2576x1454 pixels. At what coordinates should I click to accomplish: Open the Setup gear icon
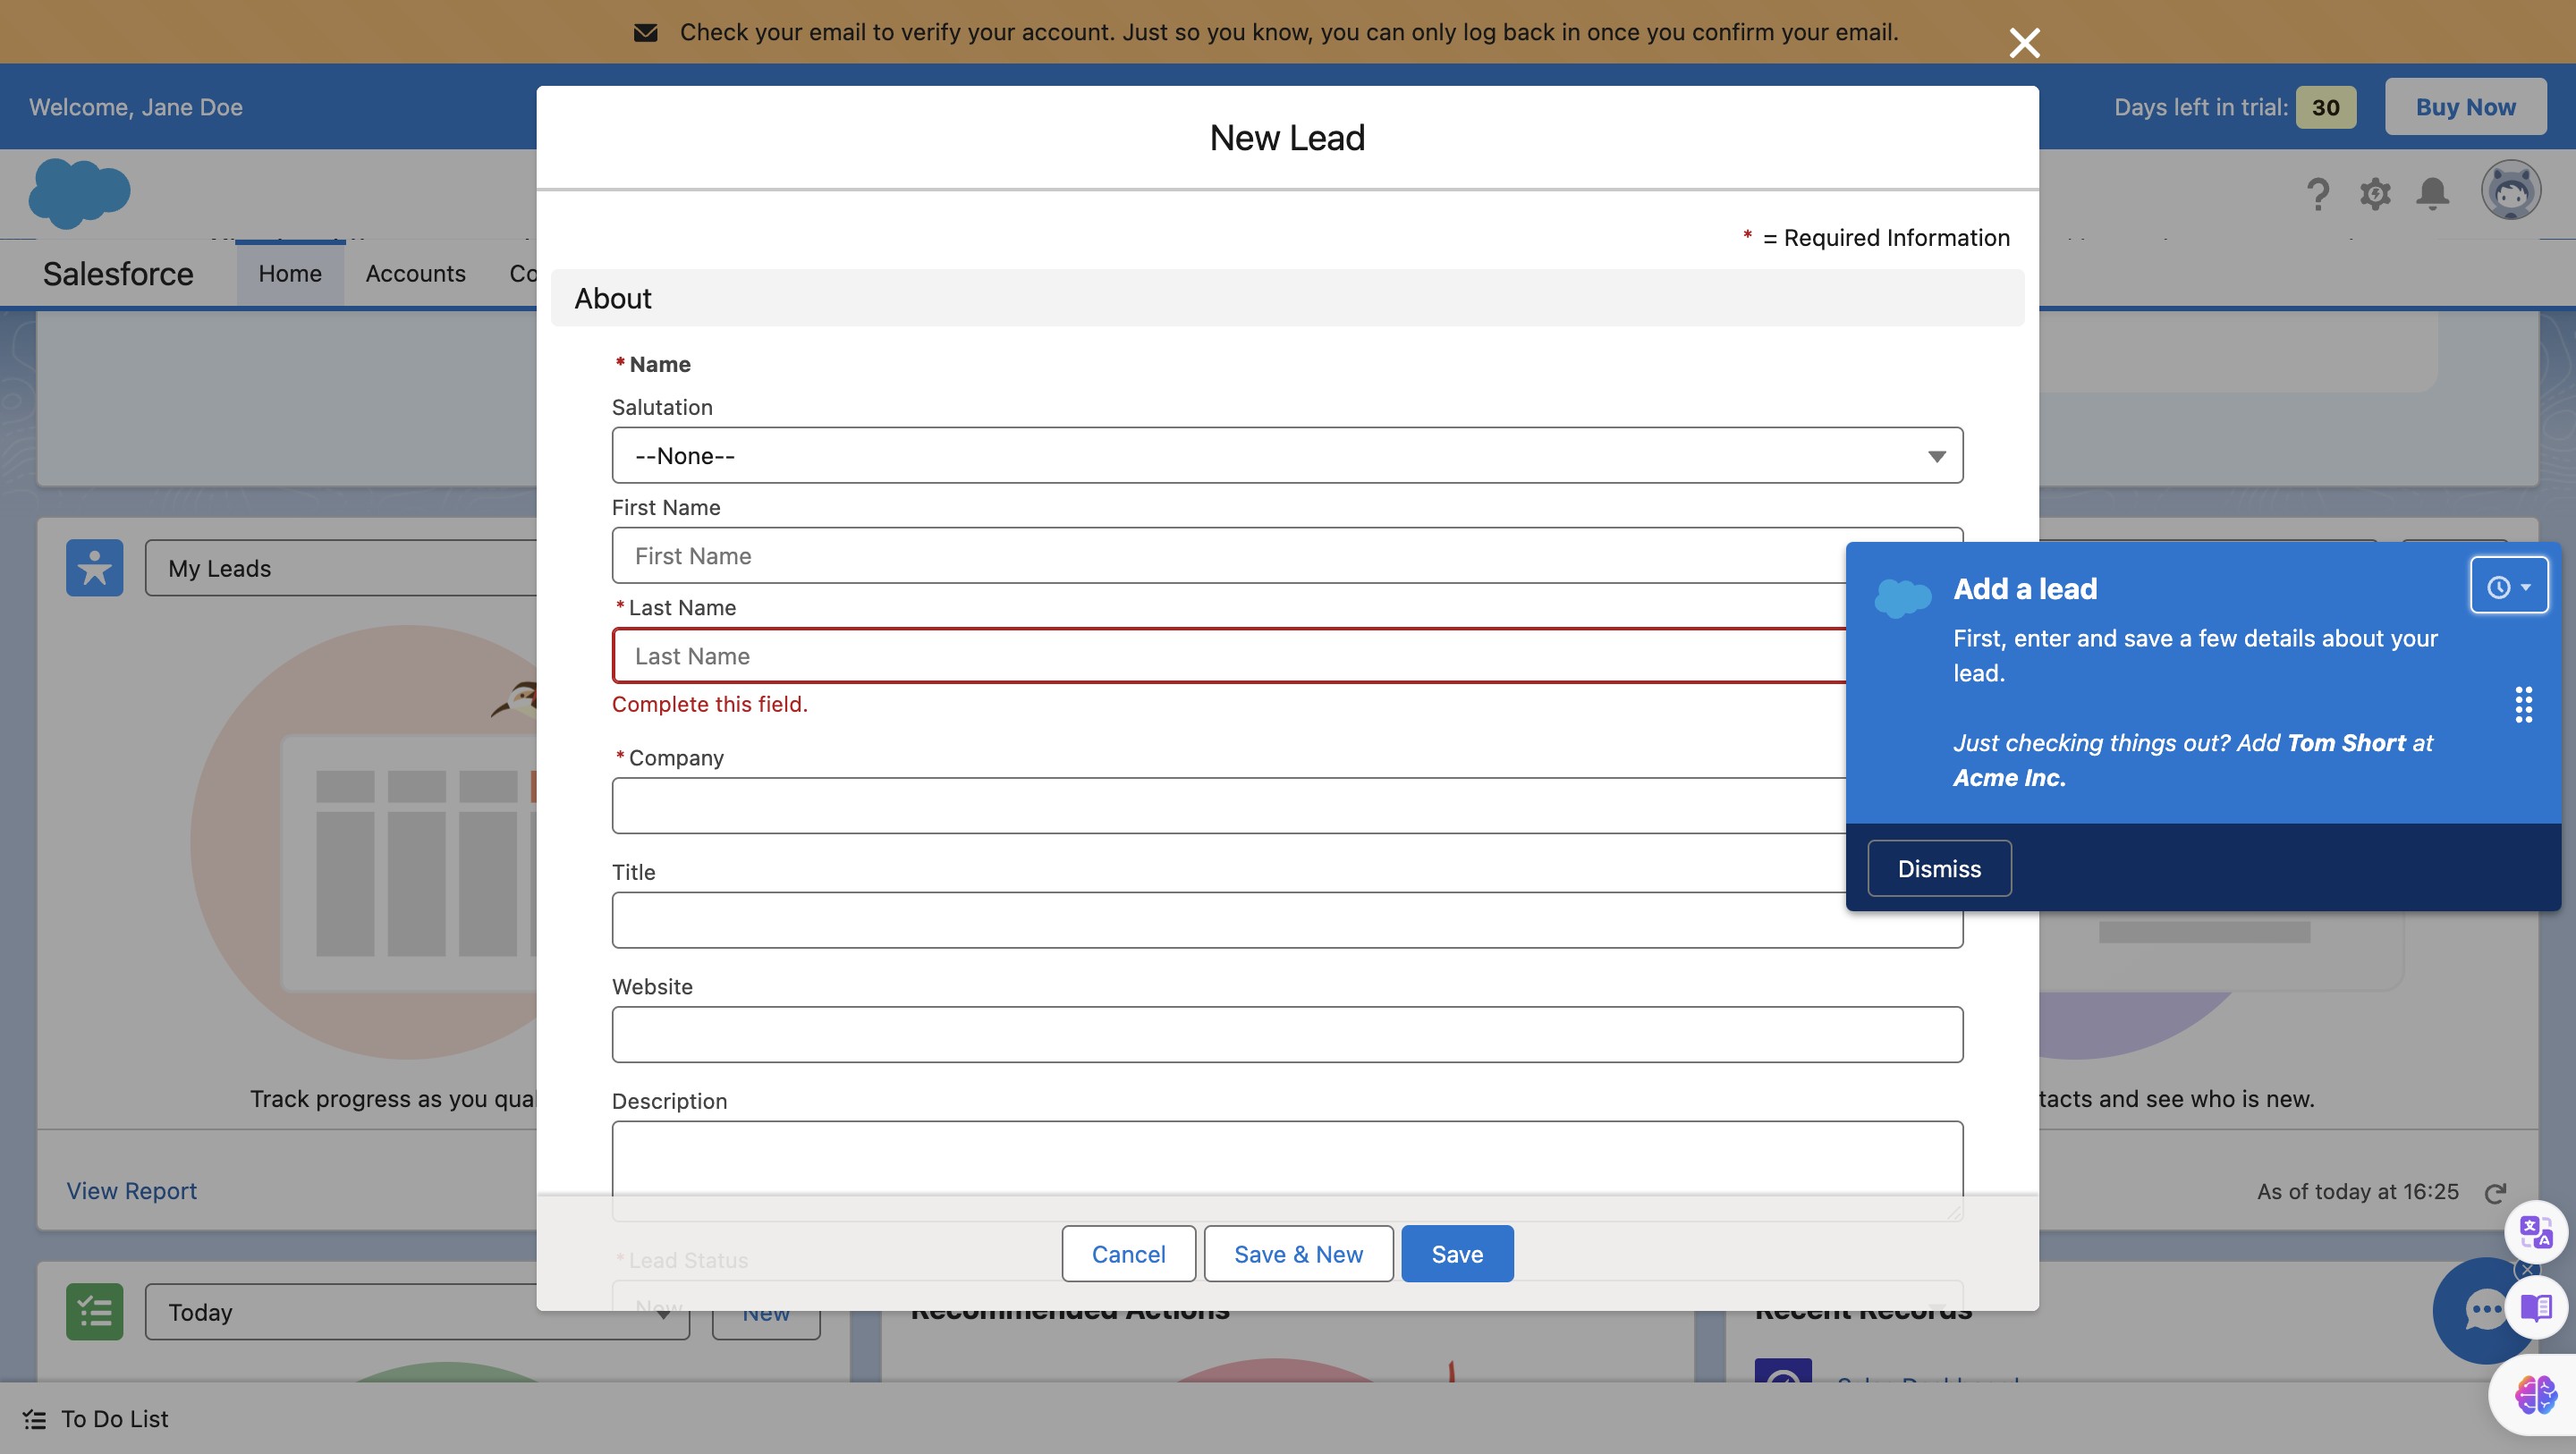(2375, 193)
